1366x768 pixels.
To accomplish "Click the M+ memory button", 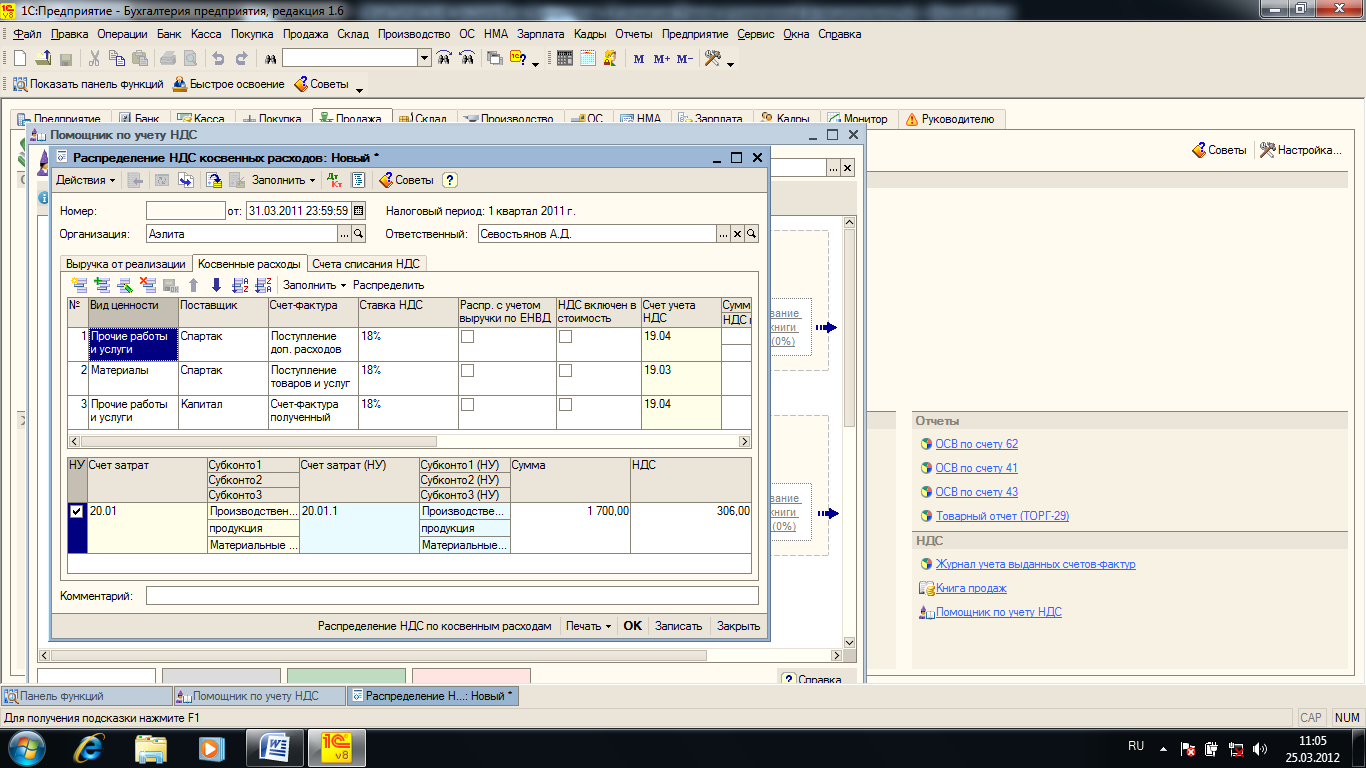I will coord(662,59).
